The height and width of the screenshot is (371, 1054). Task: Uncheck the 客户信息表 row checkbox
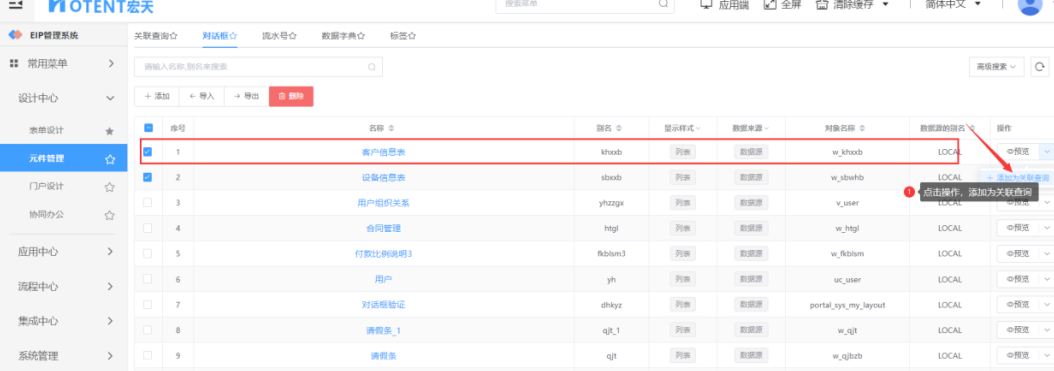click(148, 152)
